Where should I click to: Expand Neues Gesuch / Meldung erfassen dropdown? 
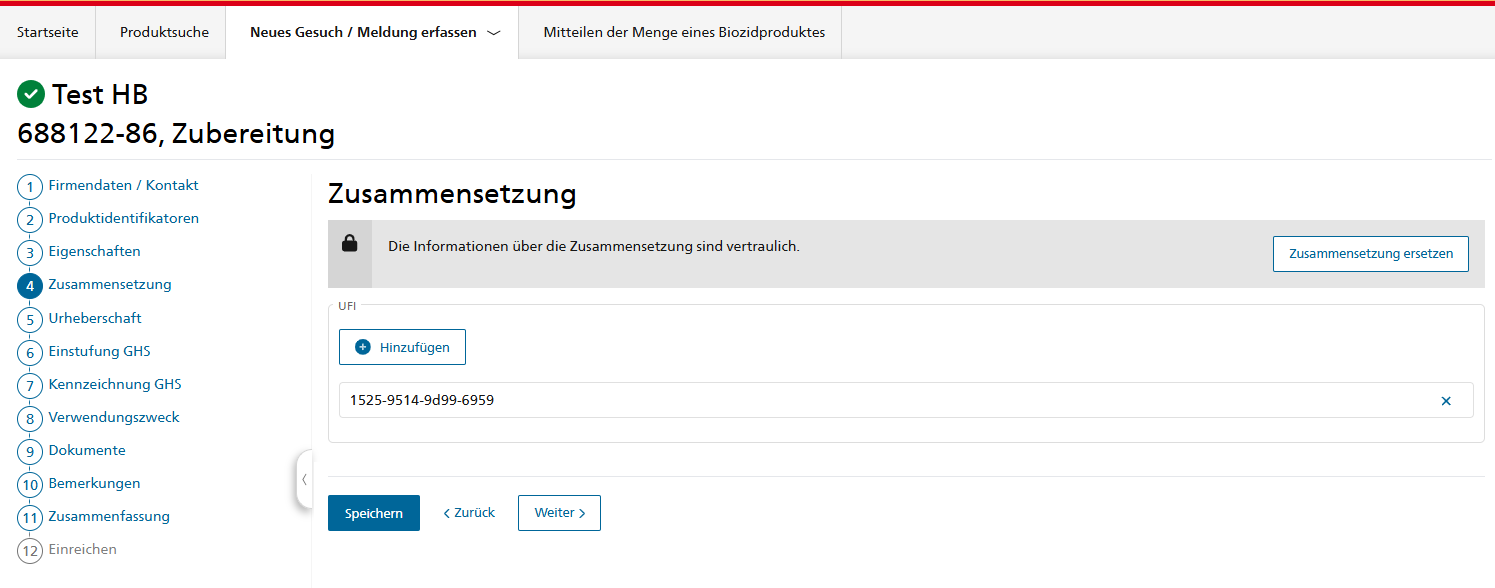[x=493, y=33]
